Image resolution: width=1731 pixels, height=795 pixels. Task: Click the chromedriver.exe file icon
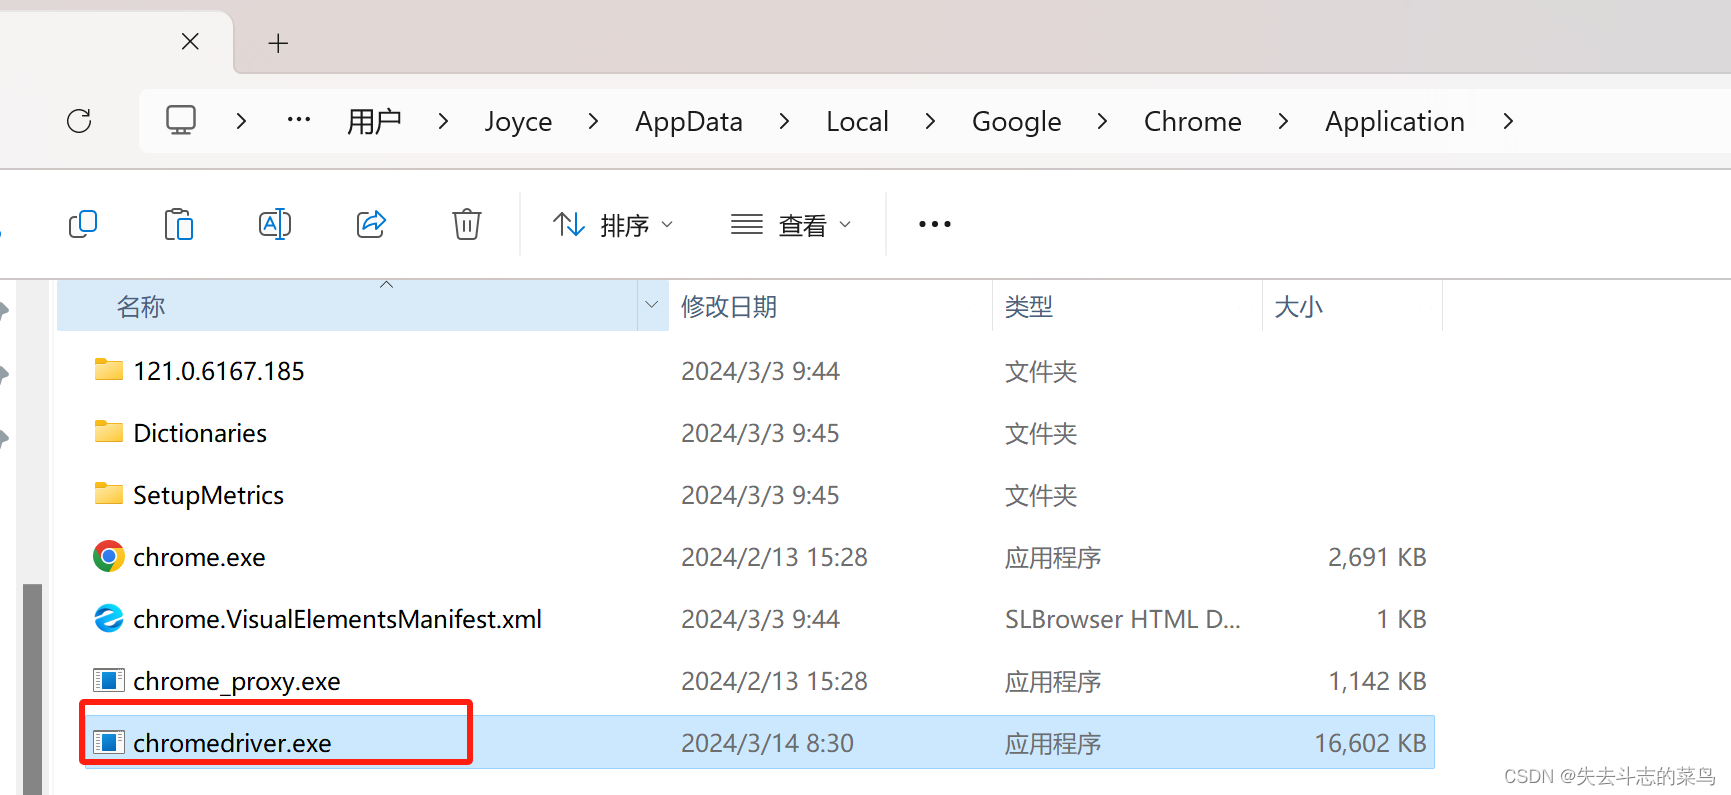(108, 743)
